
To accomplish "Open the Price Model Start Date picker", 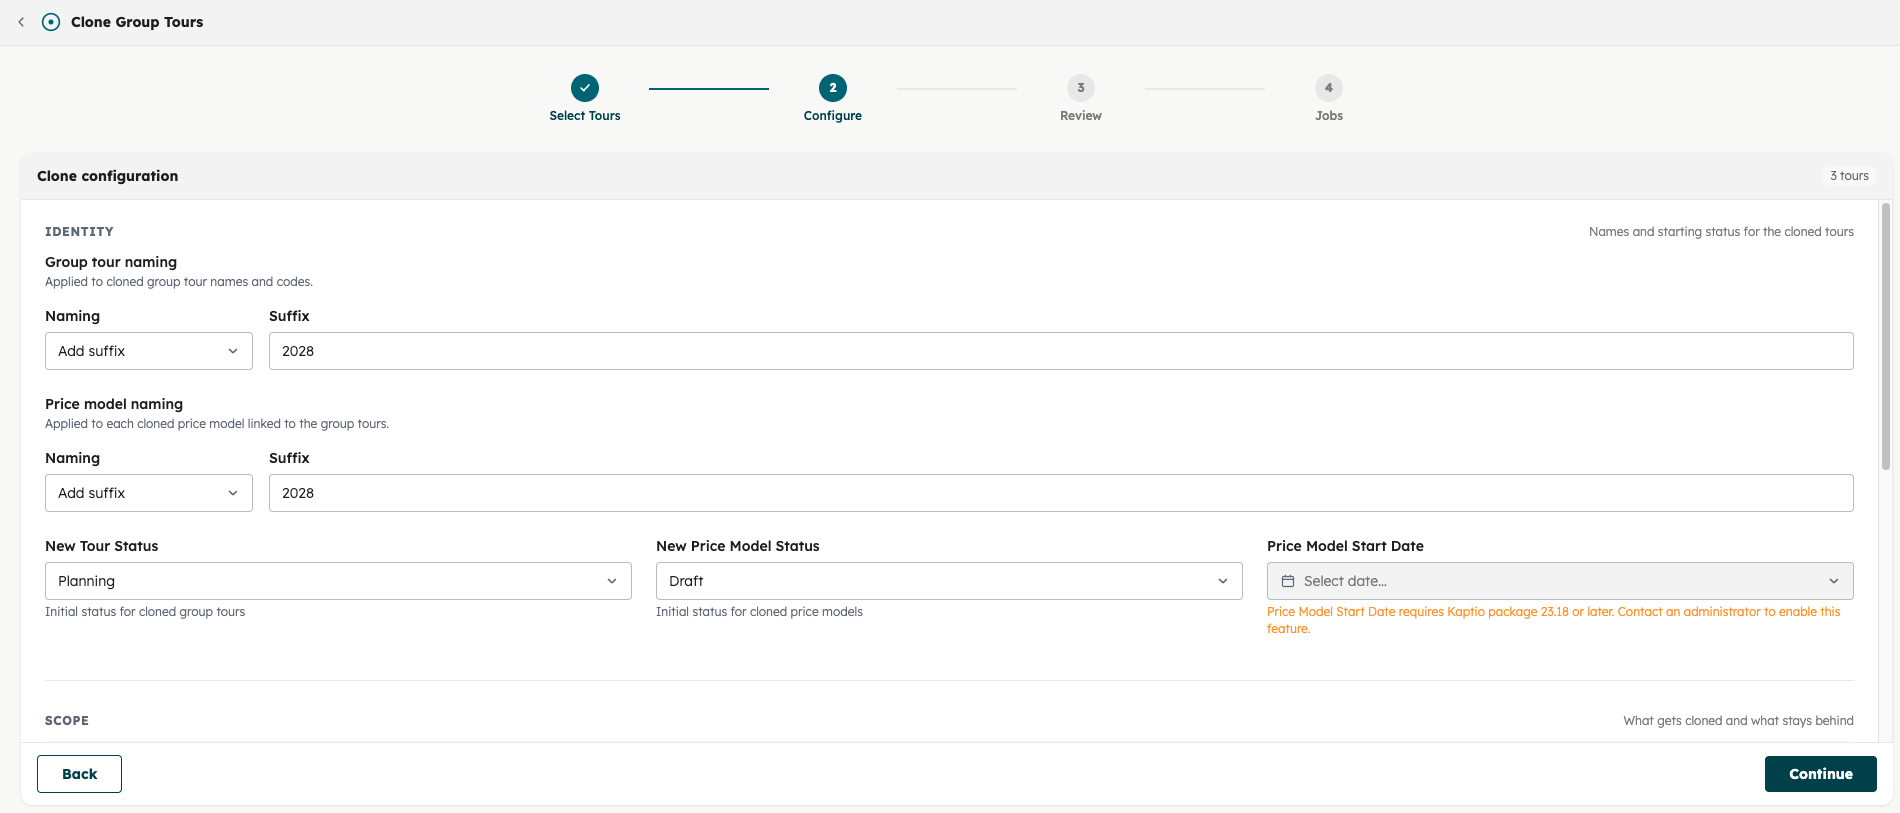I will (x=1560, y=581).
